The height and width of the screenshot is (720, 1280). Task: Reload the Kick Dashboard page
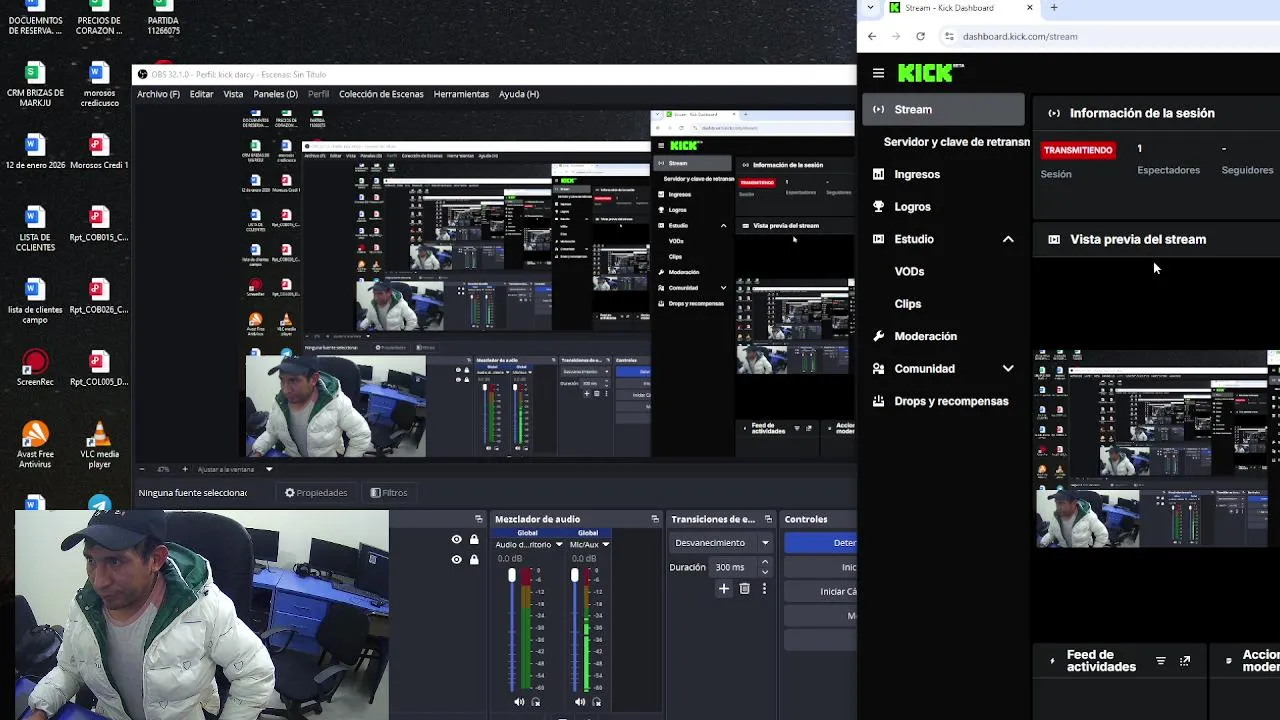(920, 36)
